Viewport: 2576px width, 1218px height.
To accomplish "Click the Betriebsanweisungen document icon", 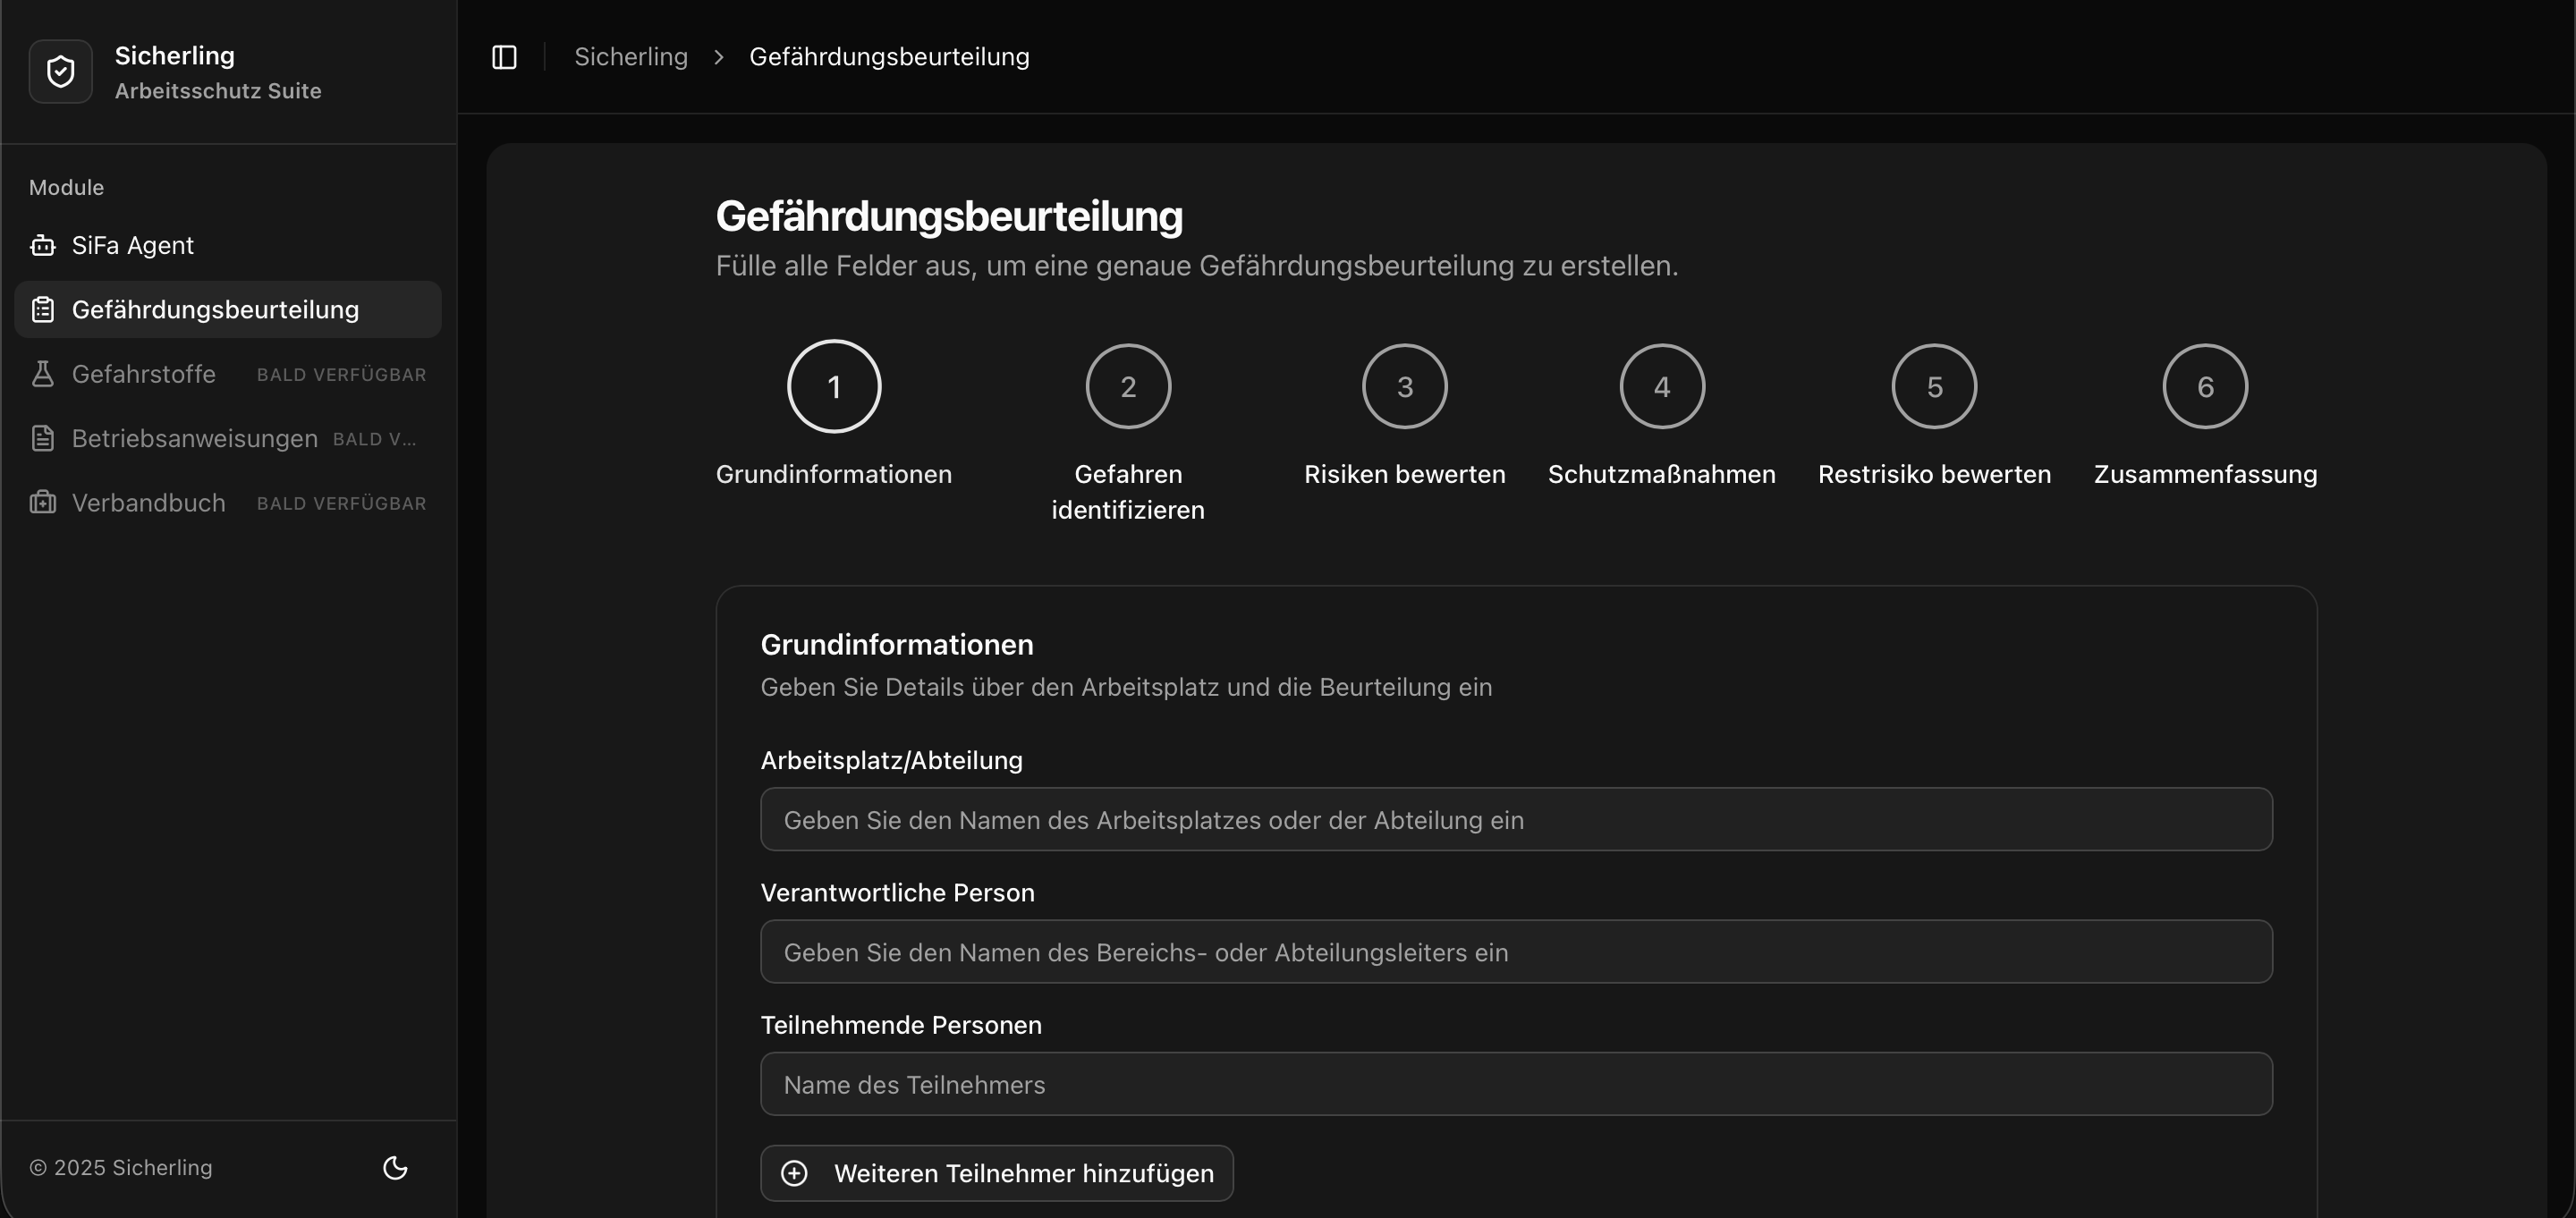I will point(43,438).
